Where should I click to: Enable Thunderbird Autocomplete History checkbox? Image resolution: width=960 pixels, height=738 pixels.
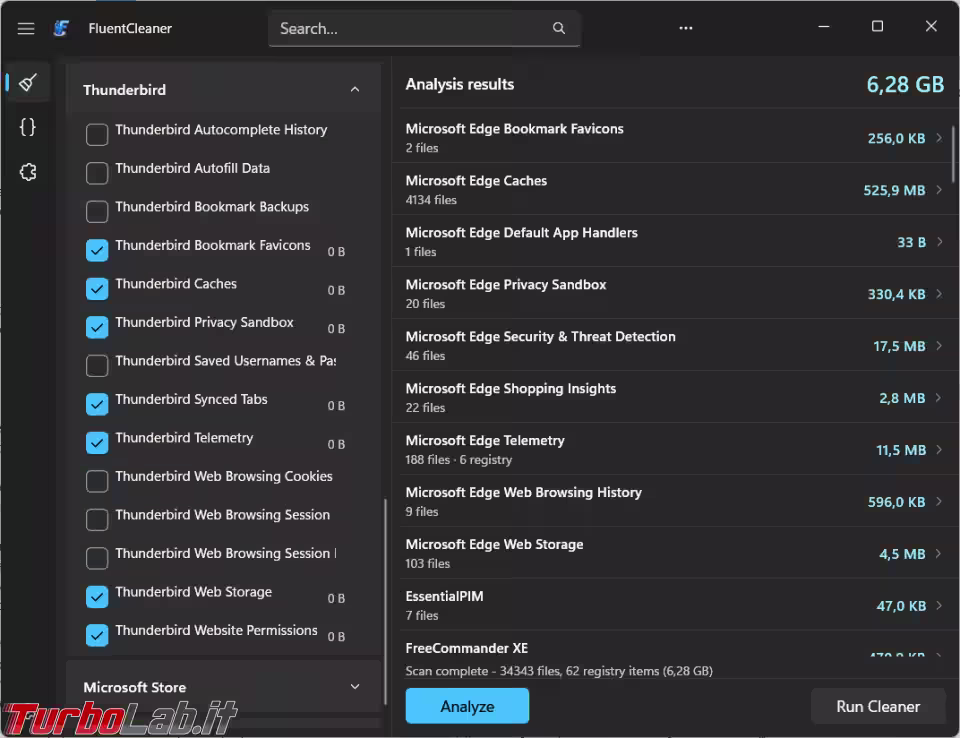[x=97, y=134]
